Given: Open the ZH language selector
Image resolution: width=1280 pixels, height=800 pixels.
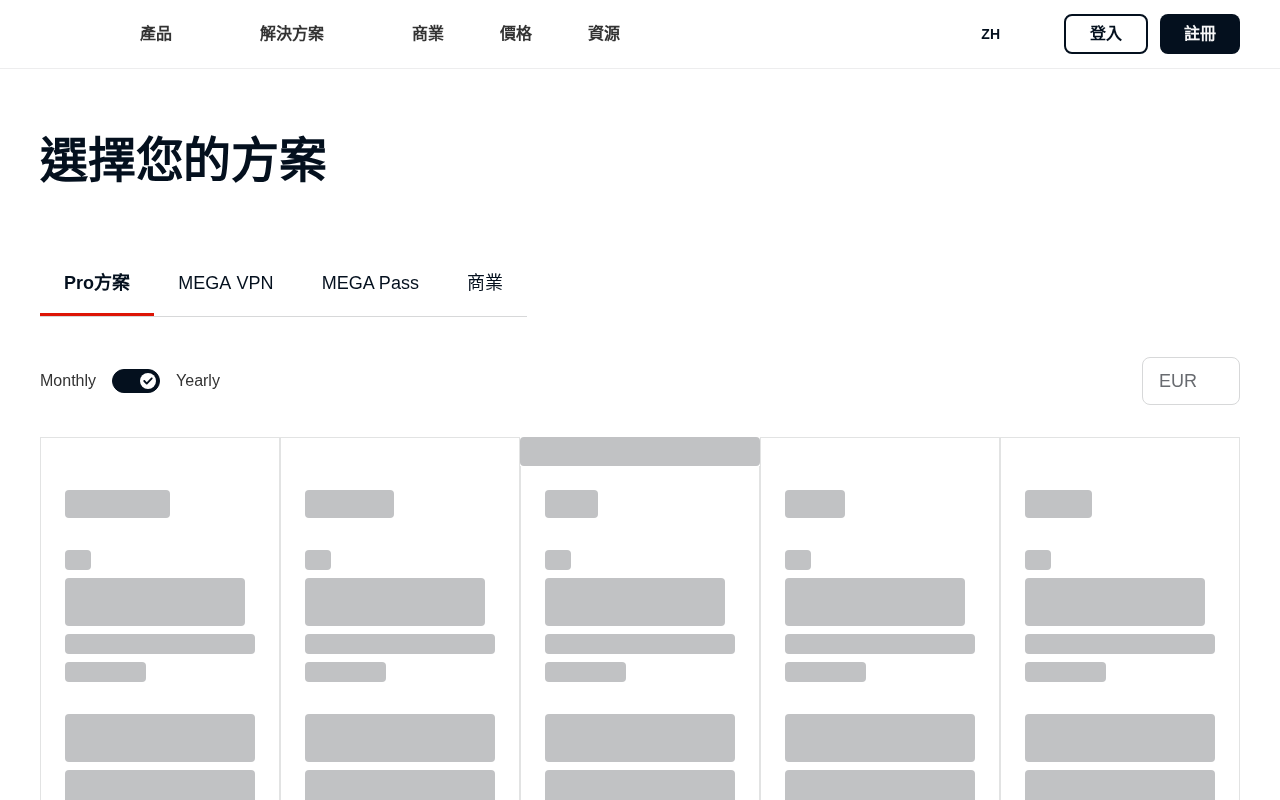Looking at the screenshot, I should [x=990, y=34].
